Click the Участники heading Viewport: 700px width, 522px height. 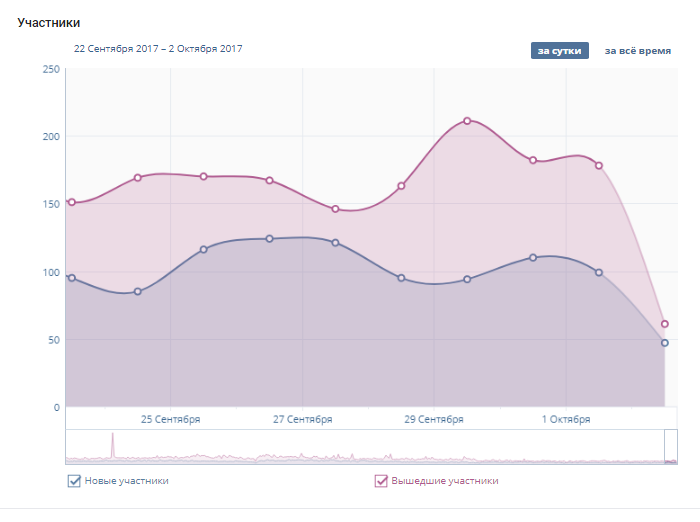click(x=48, y=22)
